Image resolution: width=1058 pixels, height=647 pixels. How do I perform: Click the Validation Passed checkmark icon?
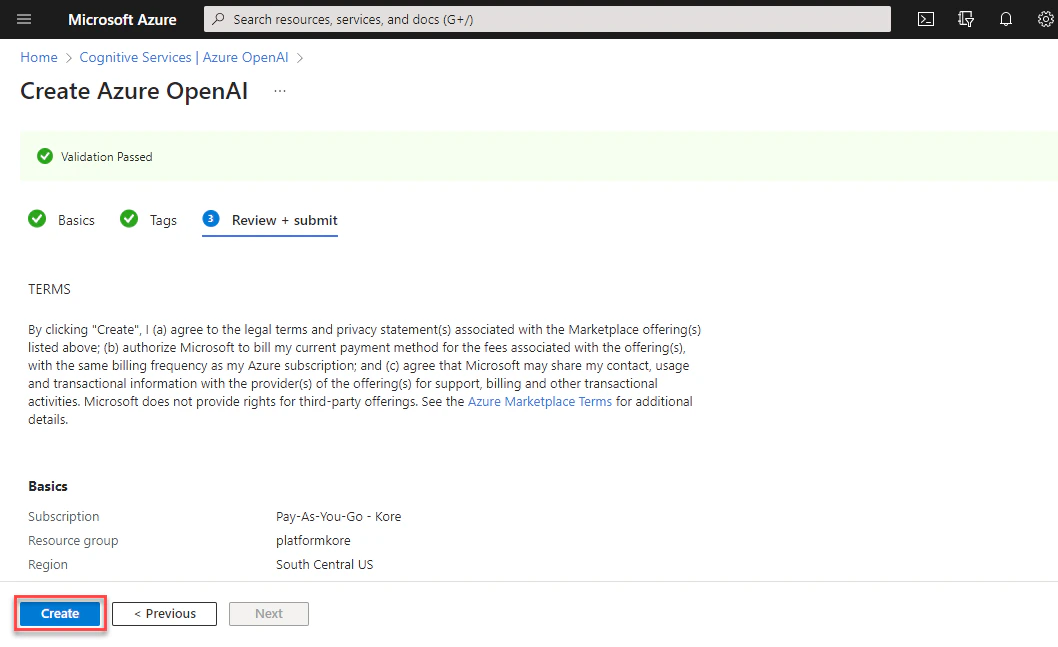pyautogui.click(x=45, y=157)
